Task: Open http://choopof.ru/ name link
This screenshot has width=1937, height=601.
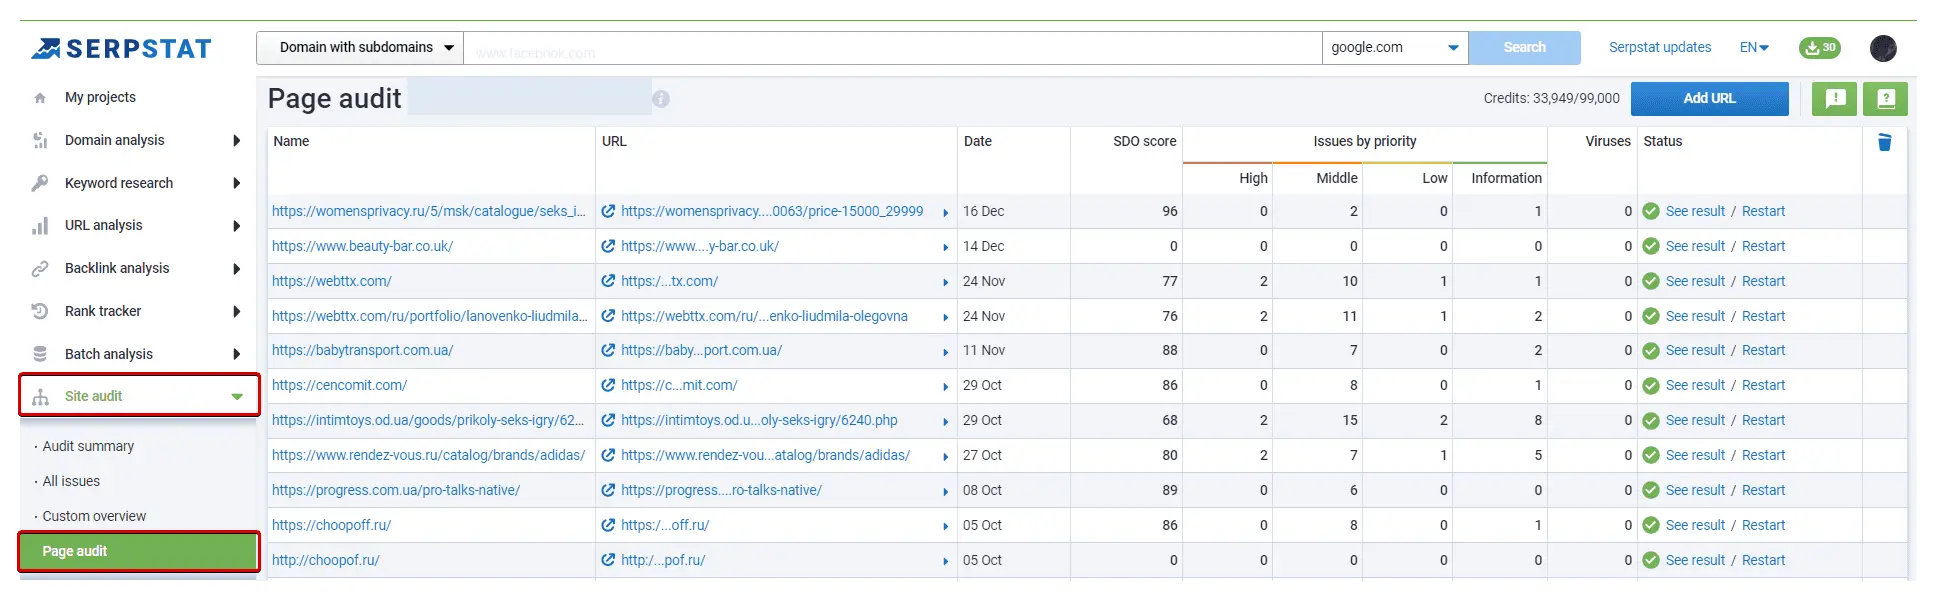Action: click(x=326, y=560)
